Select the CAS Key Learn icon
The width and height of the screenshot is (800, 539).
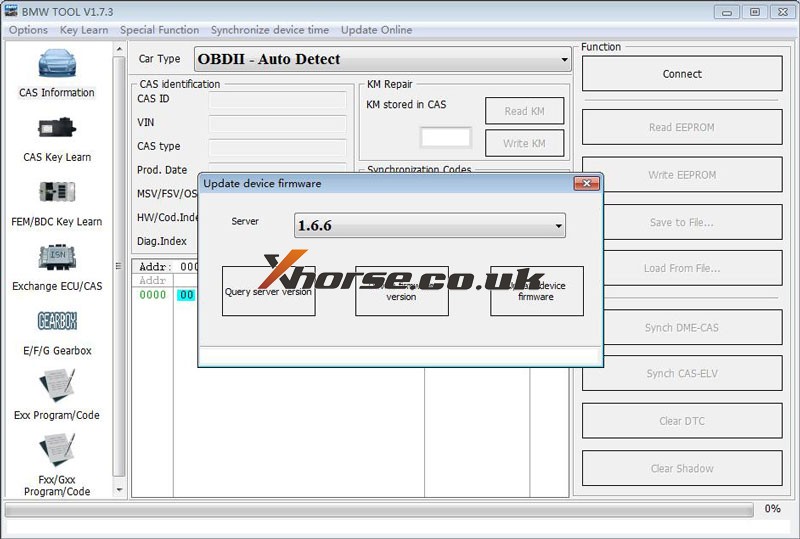coord(57,128)
